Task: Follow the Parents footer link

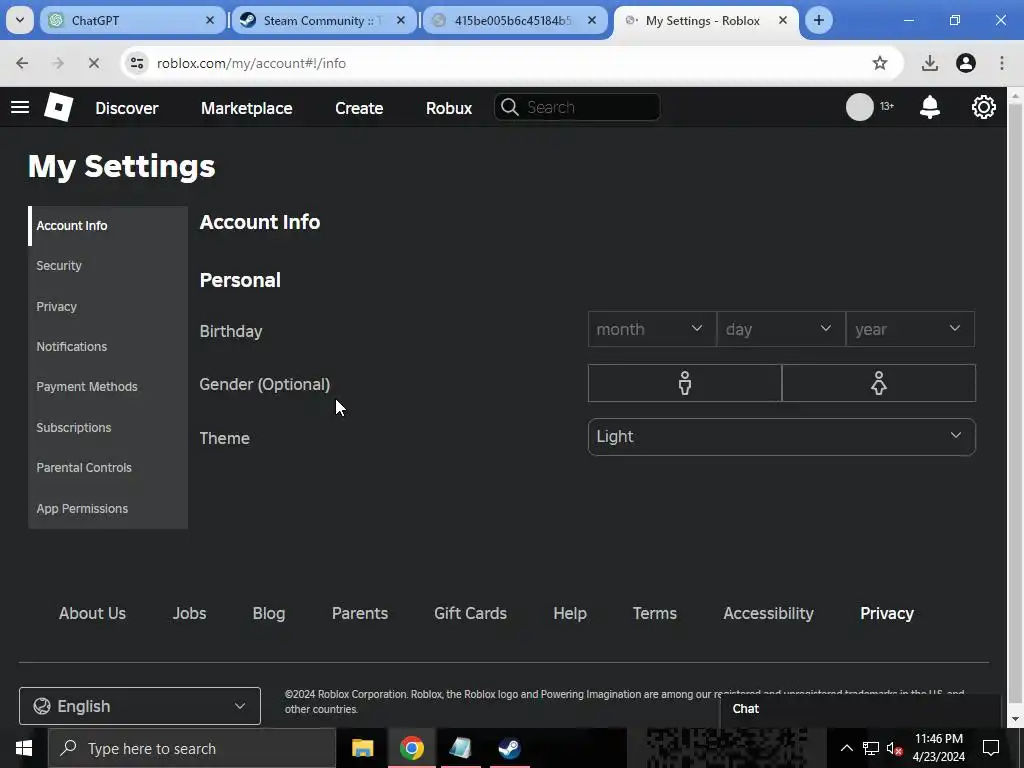Action: click(360, 613)
